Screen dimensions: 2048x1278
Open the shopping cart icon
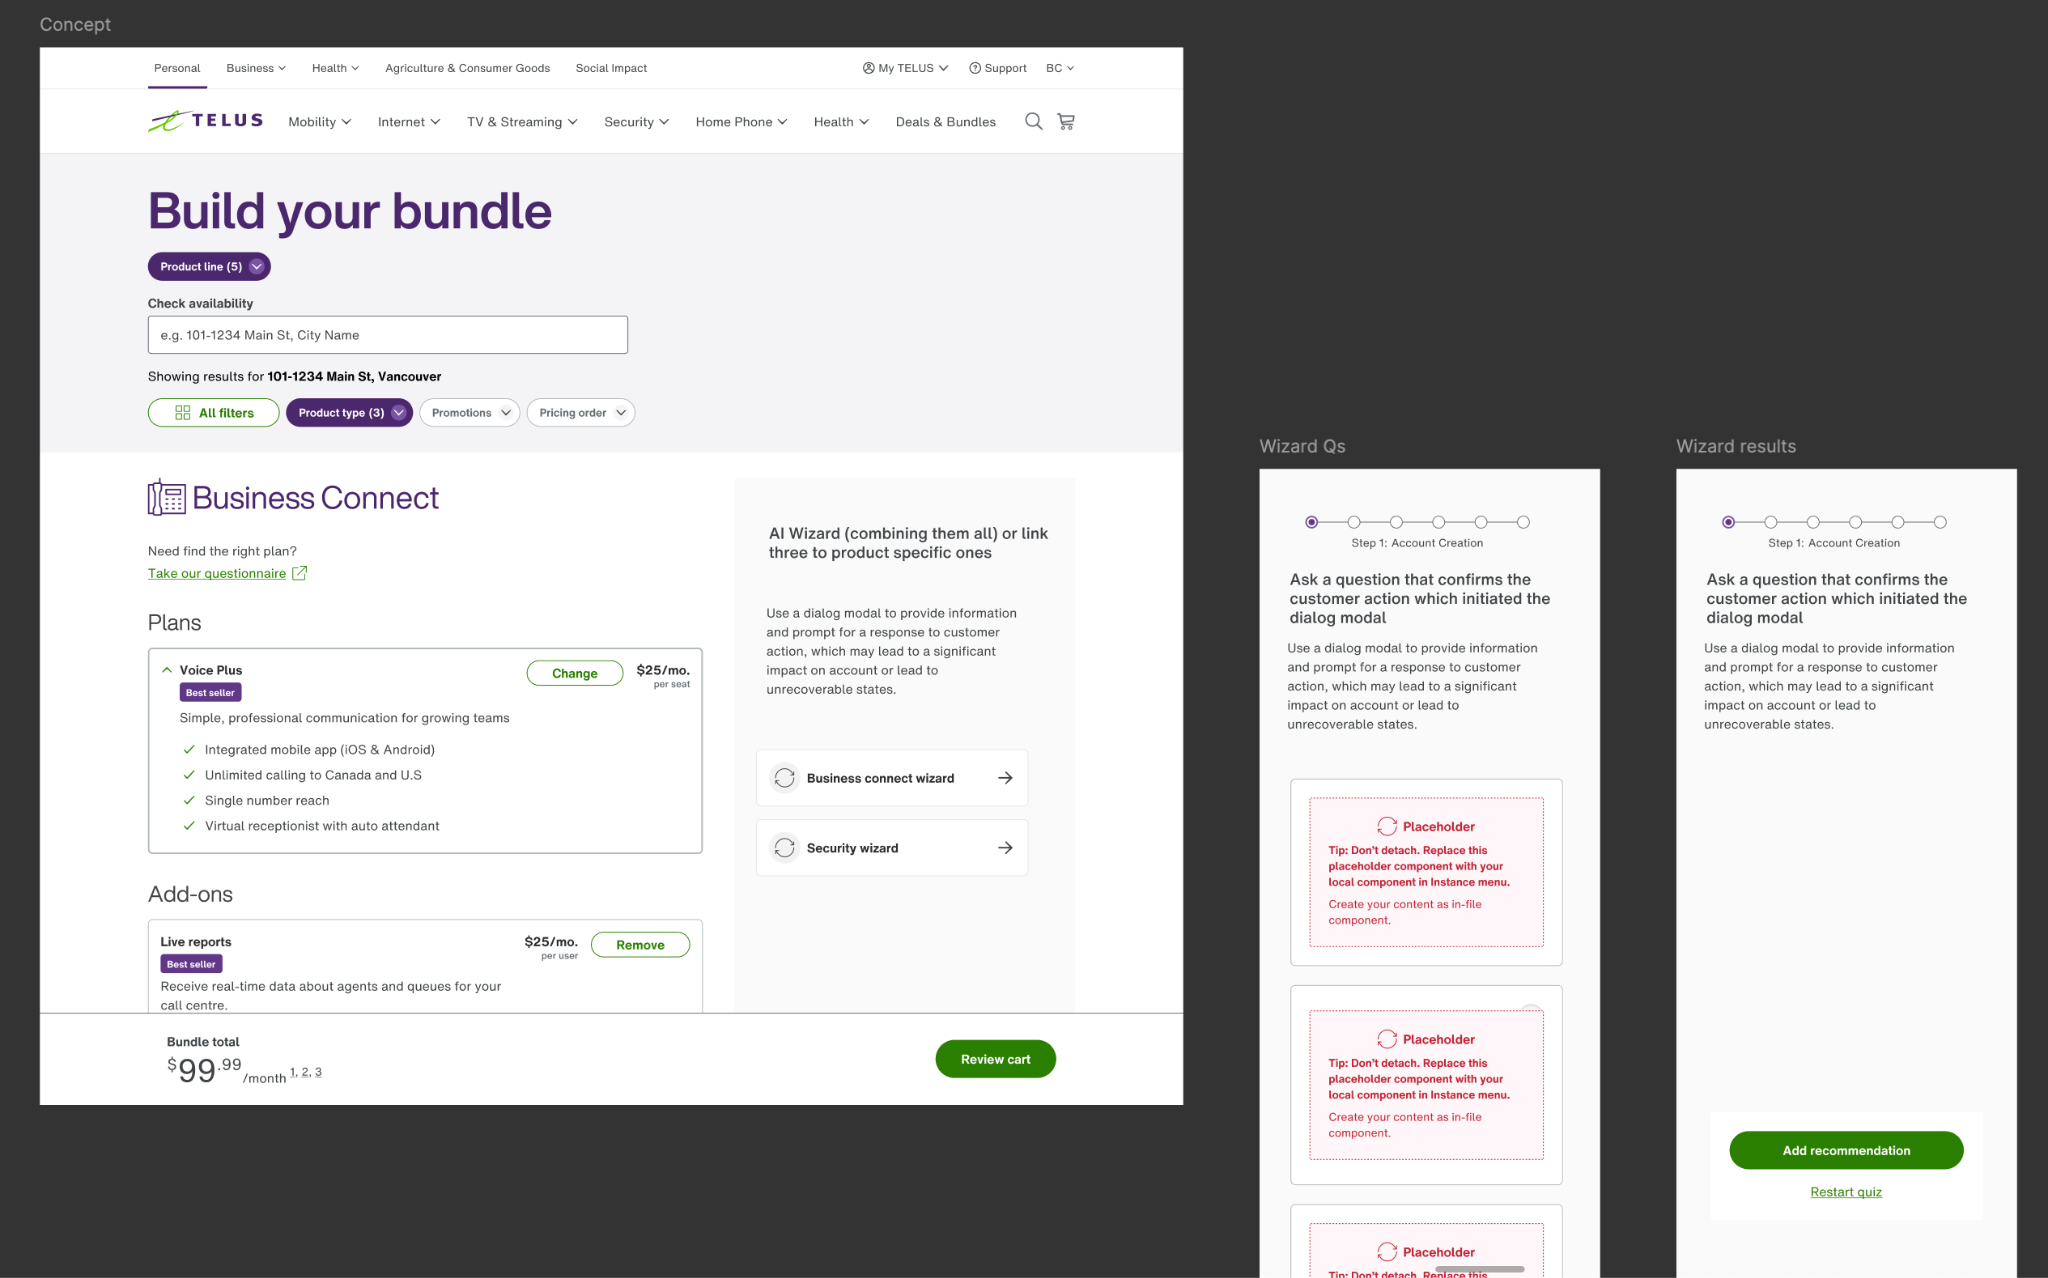tap(1066, 121)
